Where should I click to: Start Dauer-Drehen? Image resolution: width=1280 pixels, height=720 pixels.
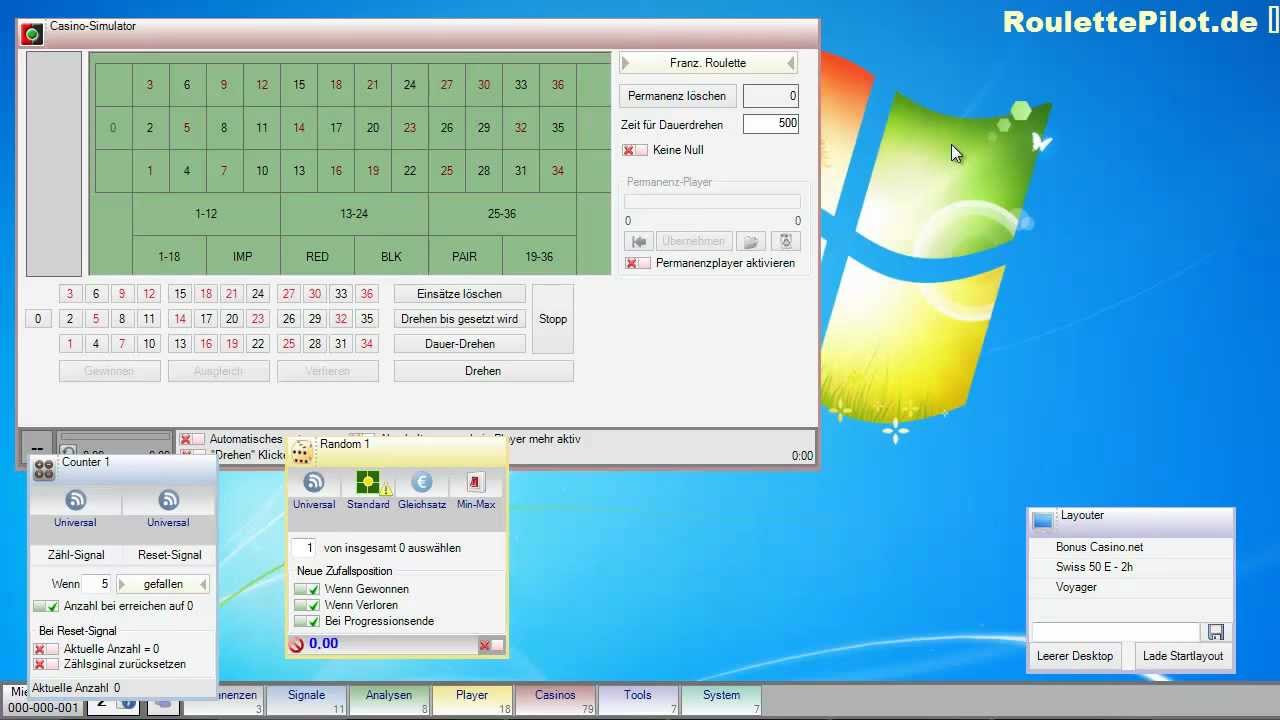[x=459, y=343]
